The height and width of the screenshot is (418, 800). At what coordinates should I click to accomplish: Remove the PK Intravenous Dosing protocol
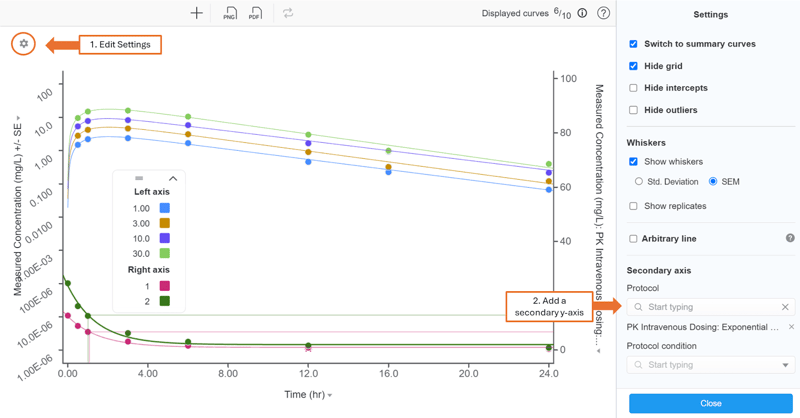[x=791, y=327]
